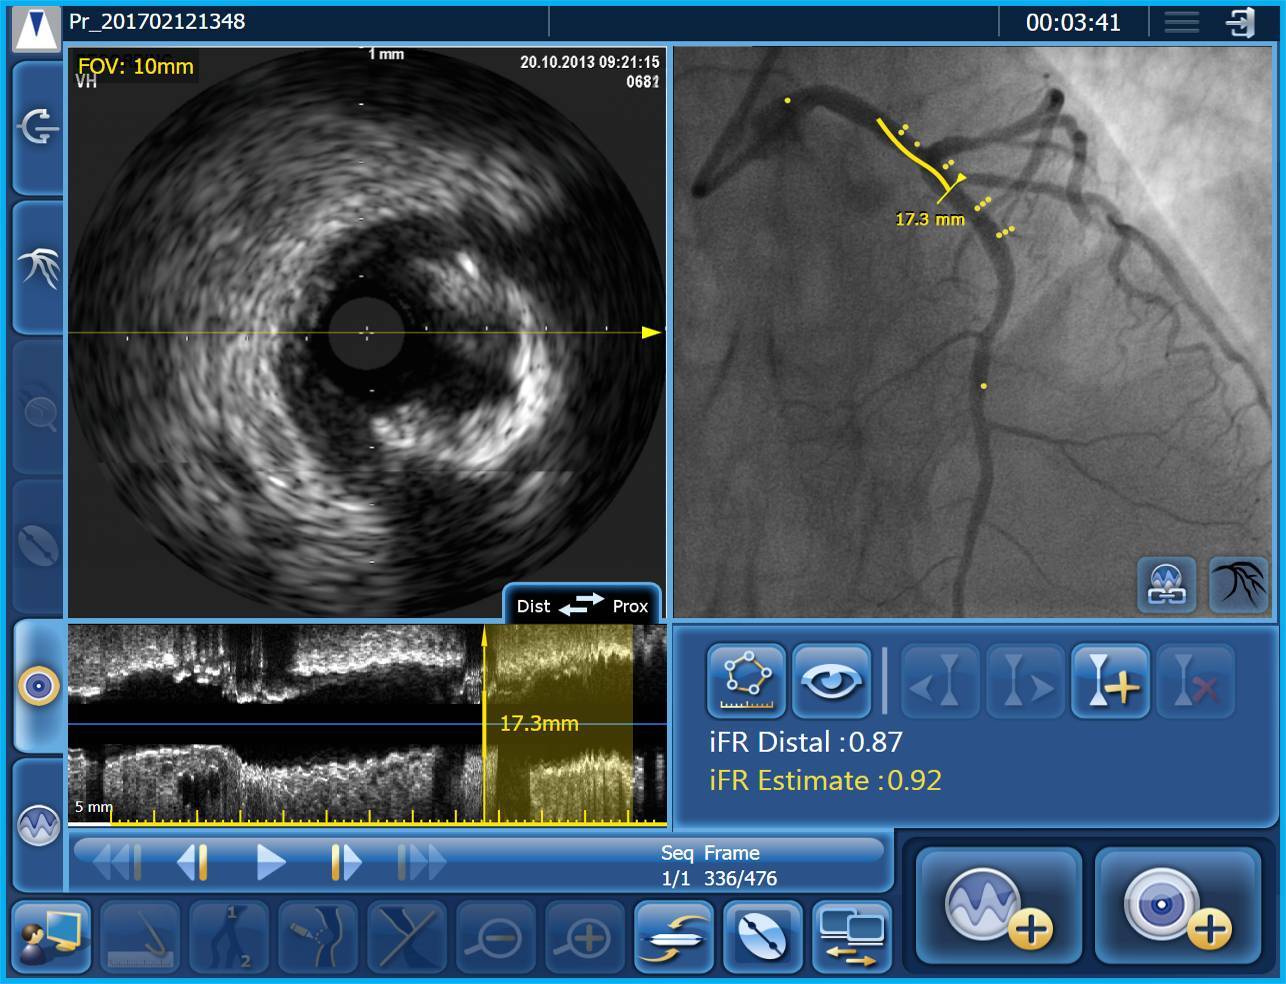
Task: Open the patient workstation icon
Action: (x=51, y=937)
